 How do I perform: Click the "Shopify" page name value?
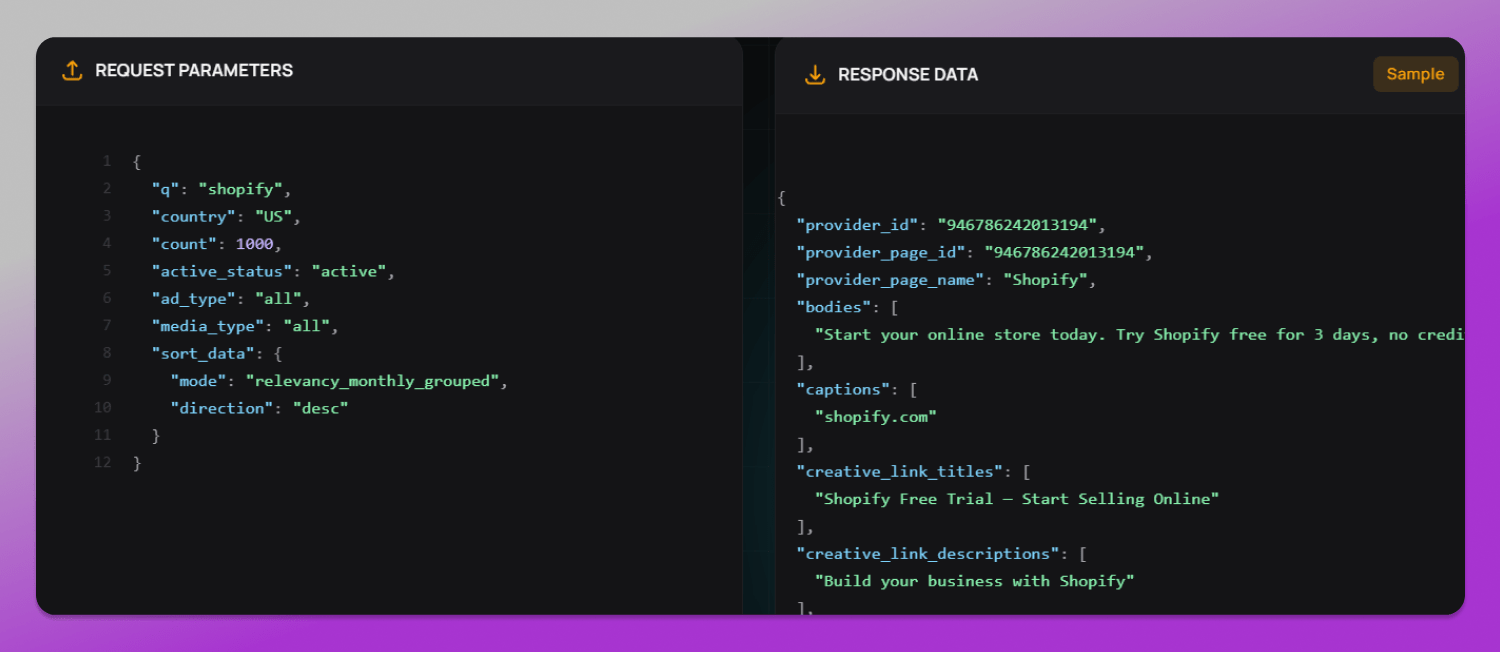(x=1045, y=280)
